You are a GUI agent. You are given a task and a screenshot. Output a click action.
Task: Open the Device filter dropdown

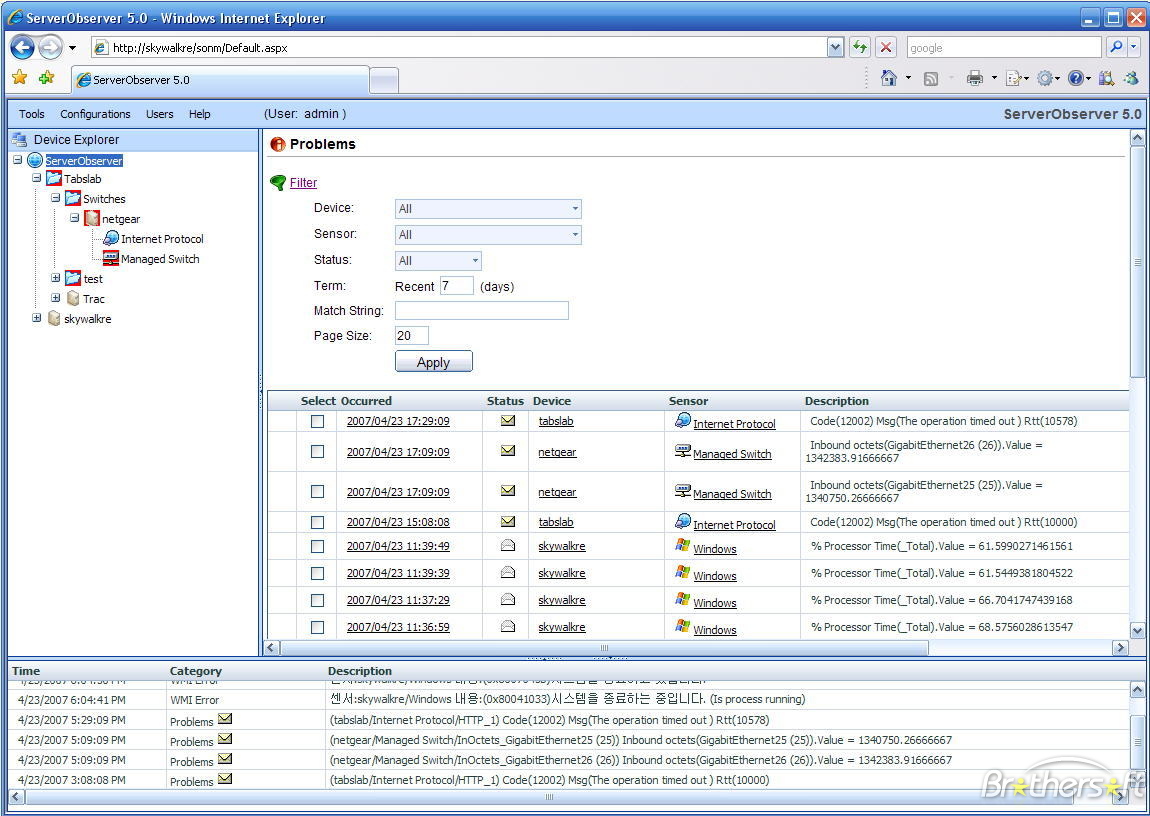click(x=488, y=209)
